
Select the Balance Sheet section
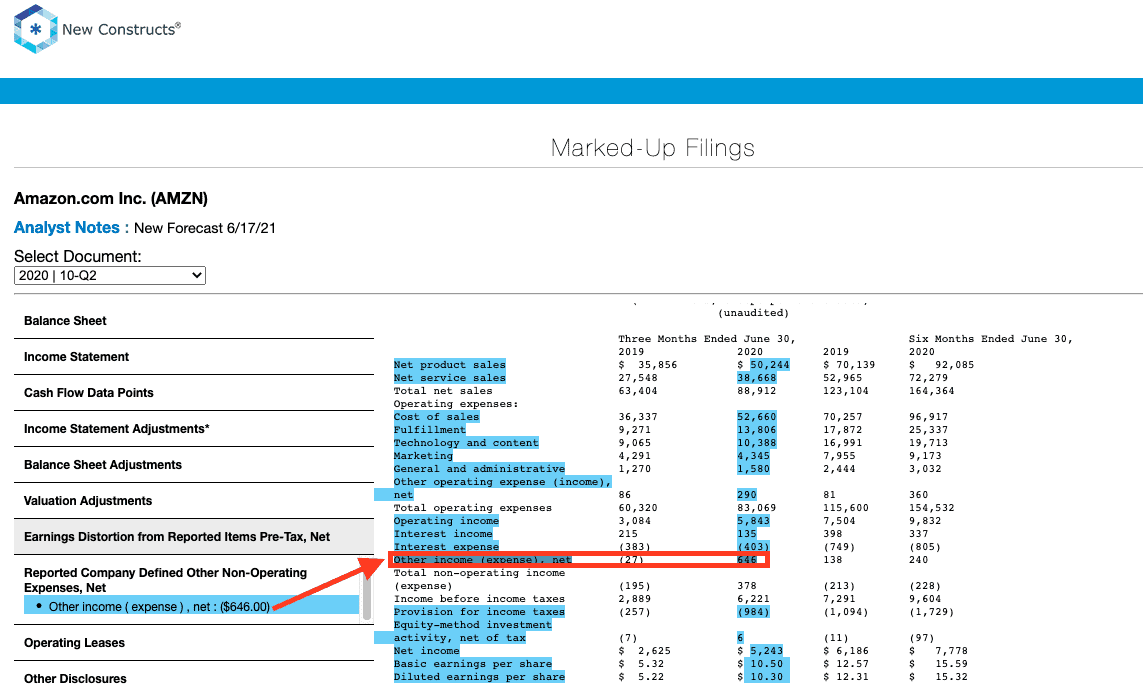pyautogui.click(x=65, y=321)
